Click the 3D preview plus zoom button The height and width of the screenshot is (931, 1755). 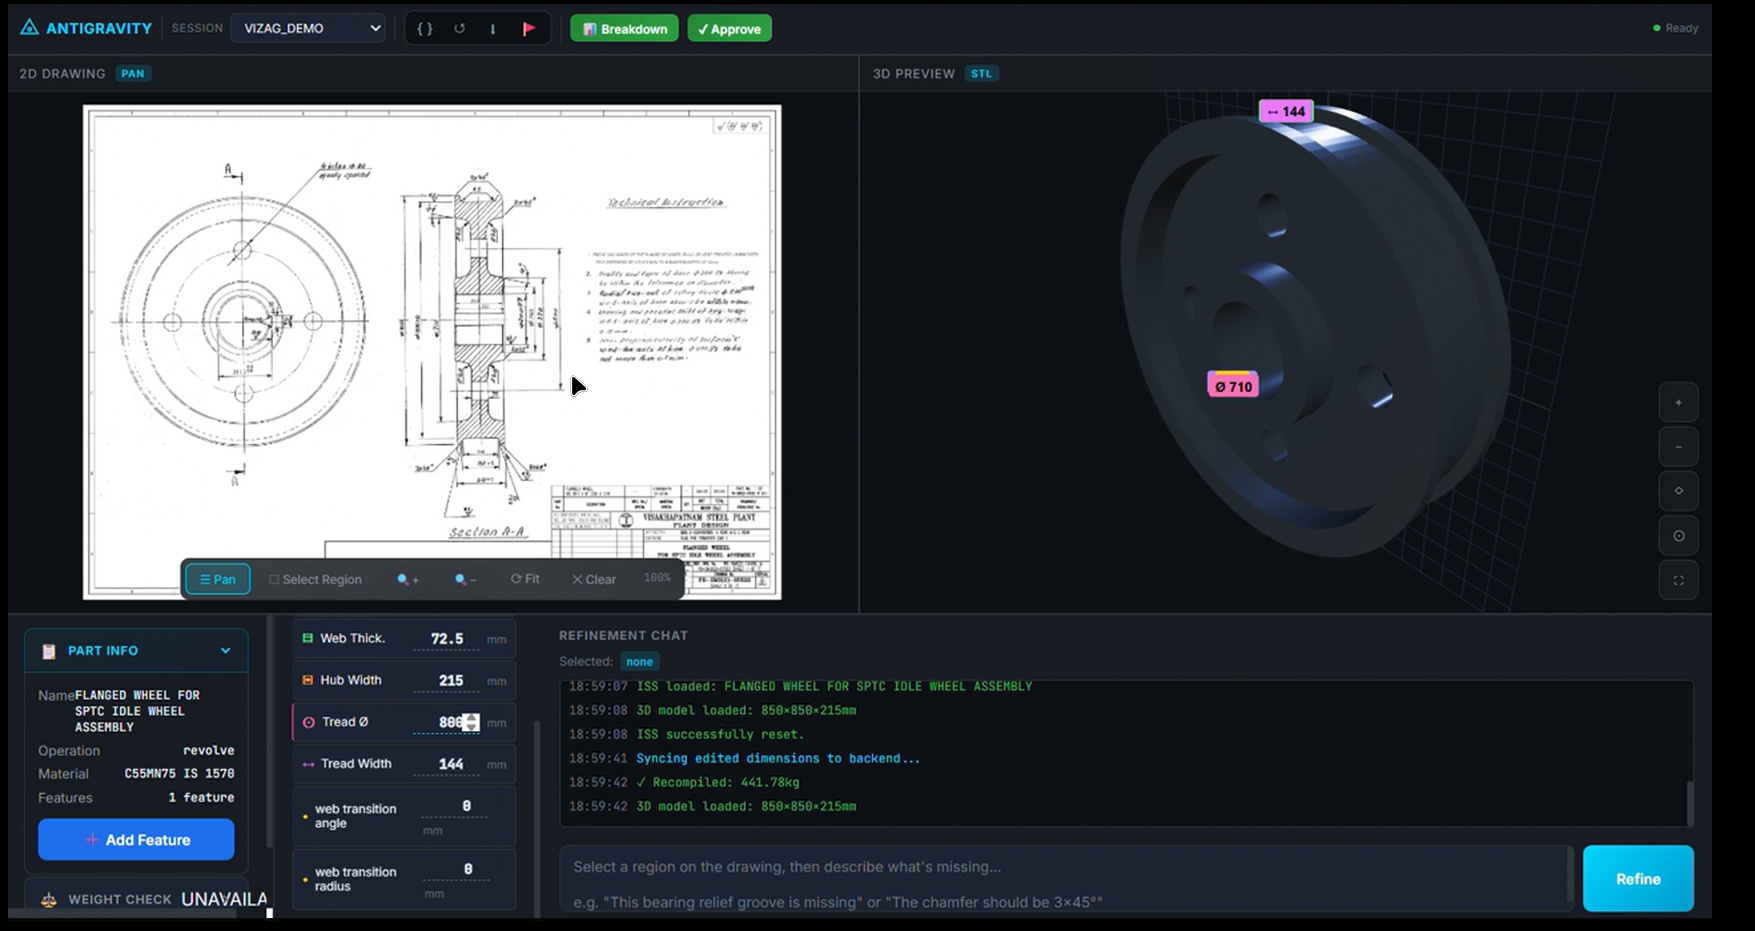(x=1678, y=403)
